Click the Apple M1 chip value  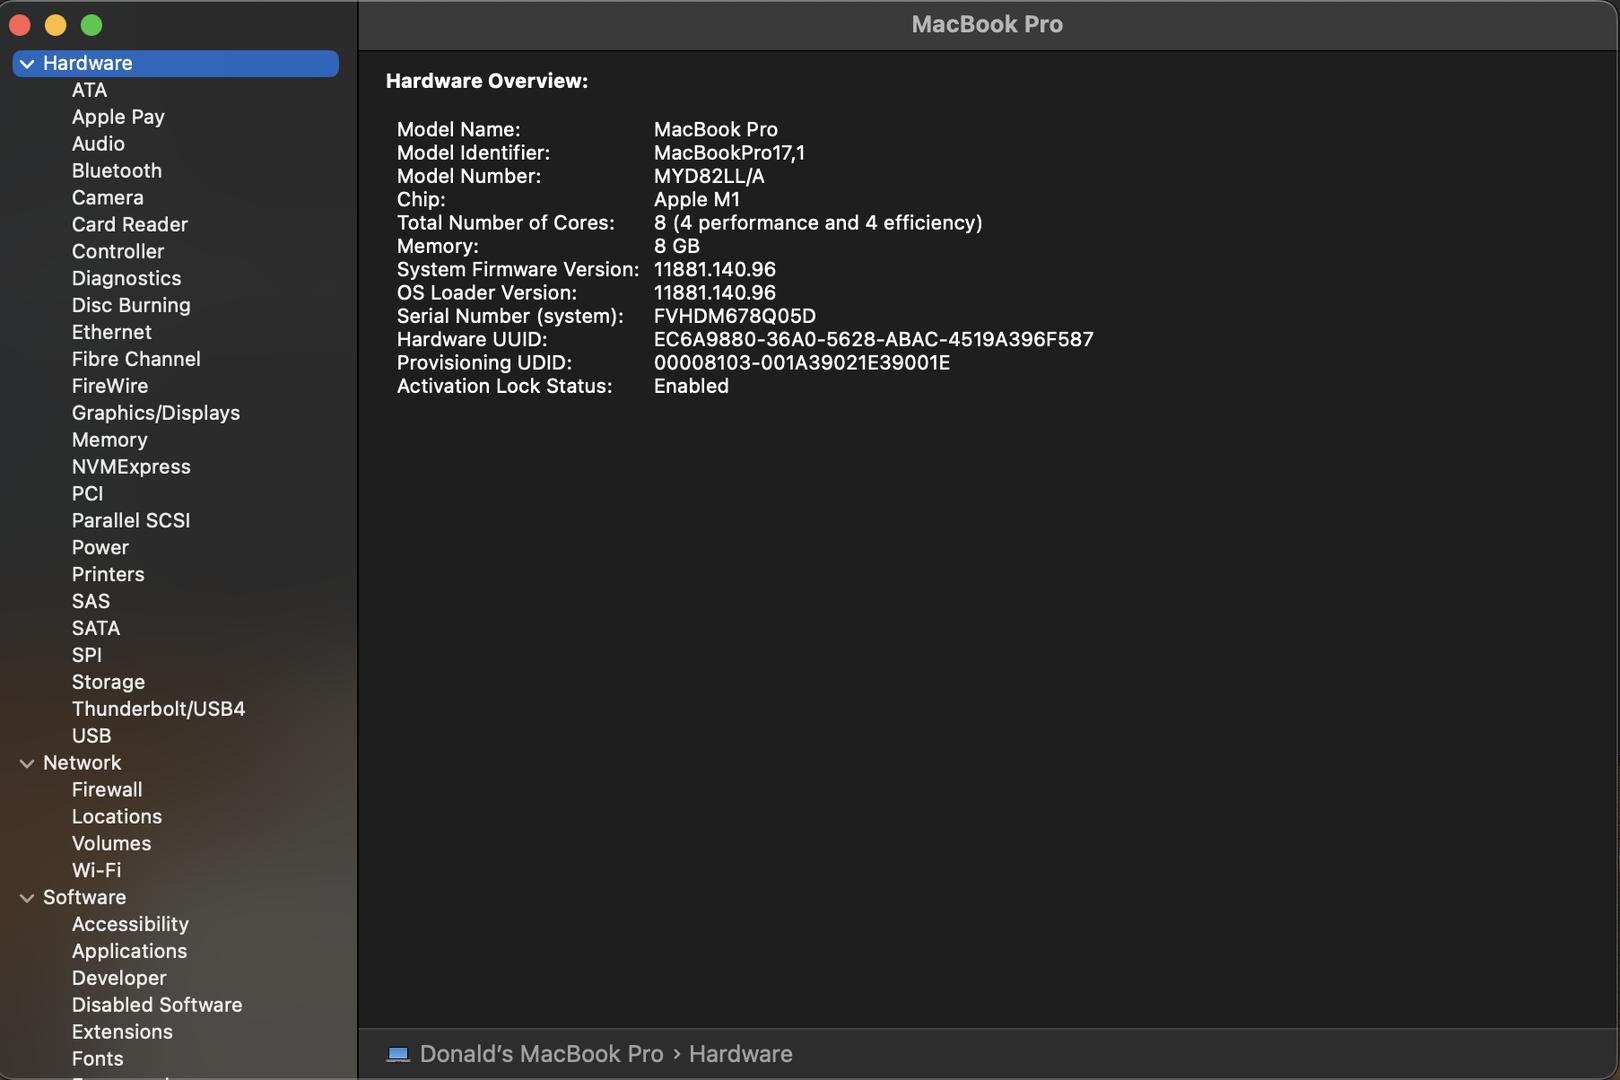click(x=697, y=200)
